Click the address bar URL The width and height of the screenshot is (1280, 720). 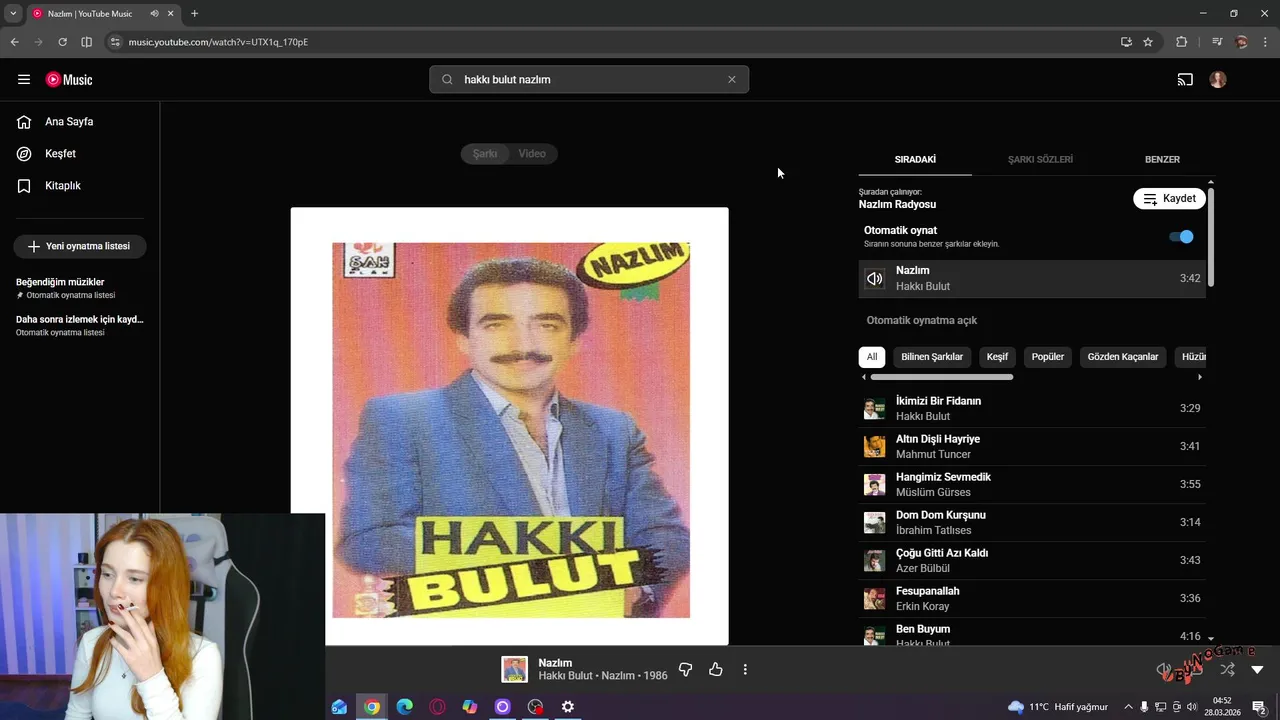click(218, 42)
